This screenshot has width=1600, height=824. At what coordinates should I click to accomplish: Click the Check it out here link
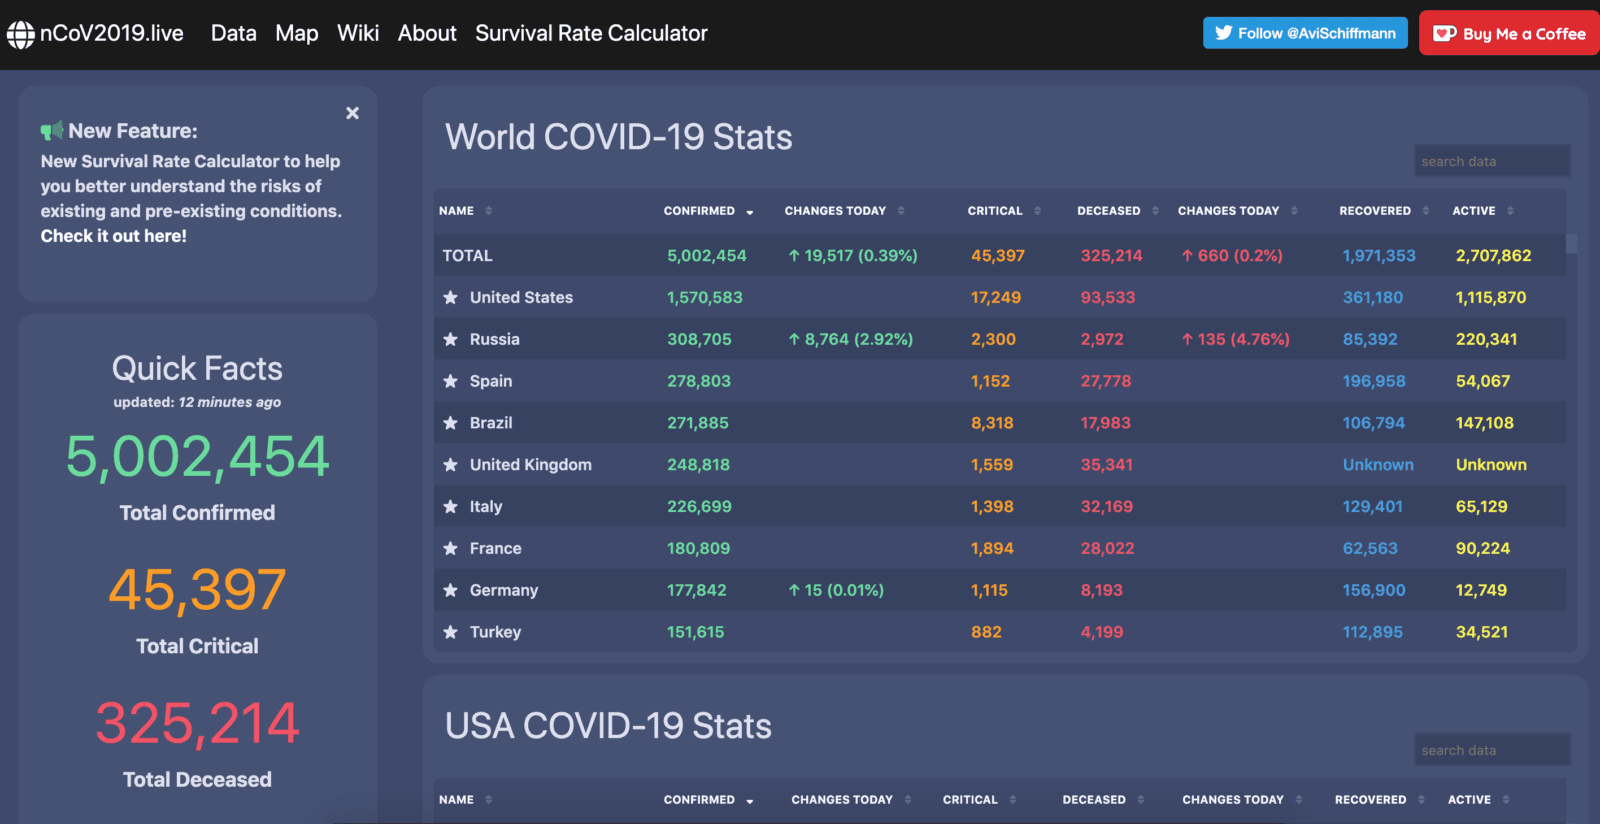click(x=113, y=236)
